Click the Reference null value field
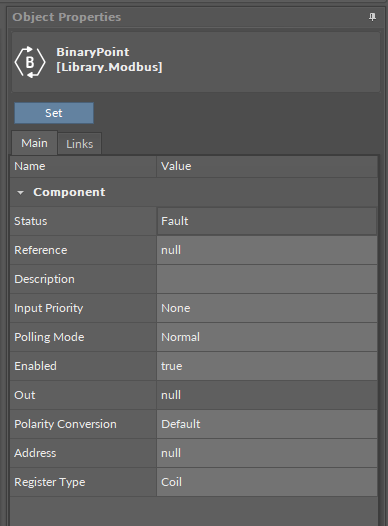This screenshot has width=388, height=526. (267, 250)
